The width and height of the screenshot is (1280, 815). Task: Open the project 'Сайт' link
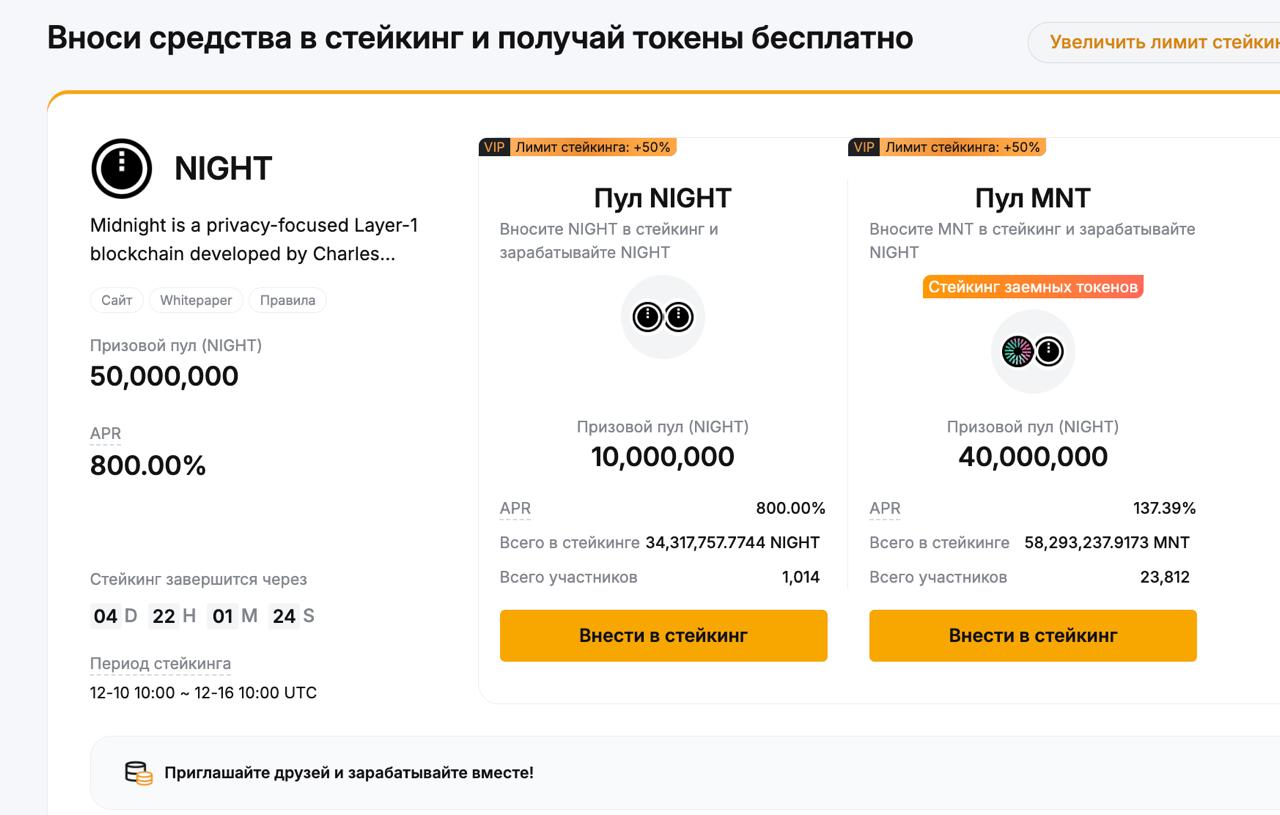click(x=116, y=299)
